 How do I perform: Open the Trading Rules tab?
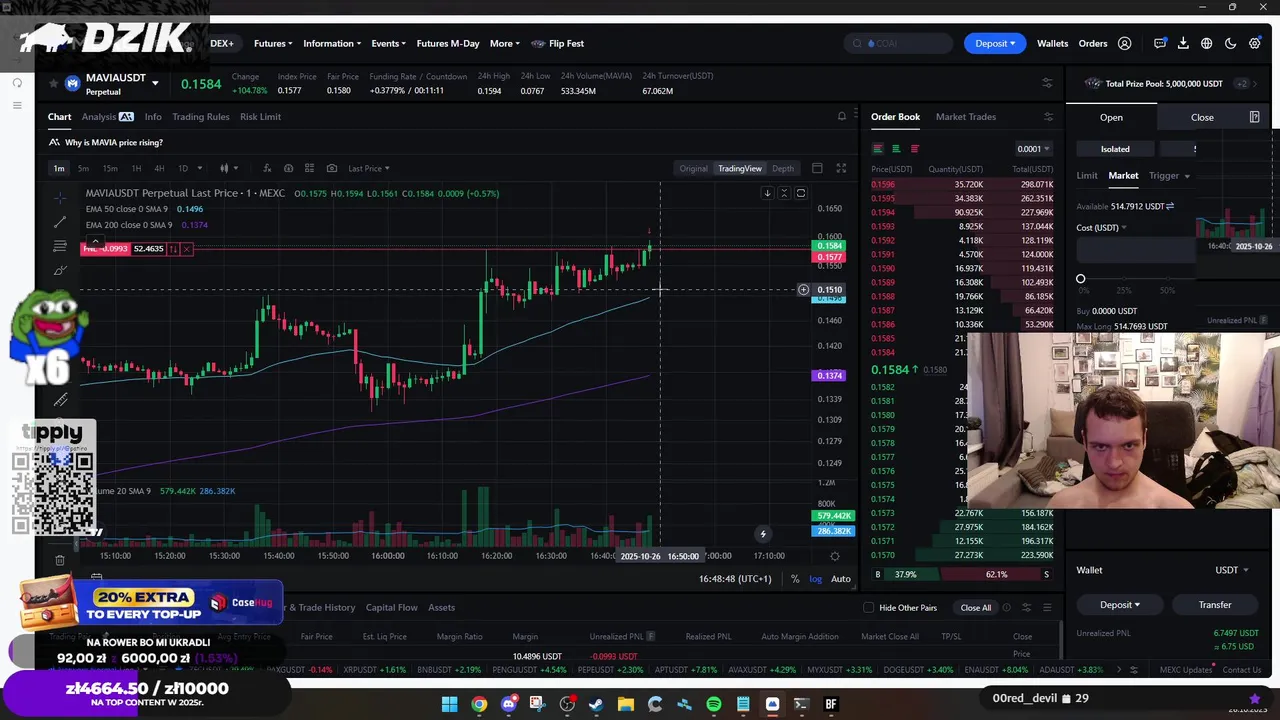(201, 117)
